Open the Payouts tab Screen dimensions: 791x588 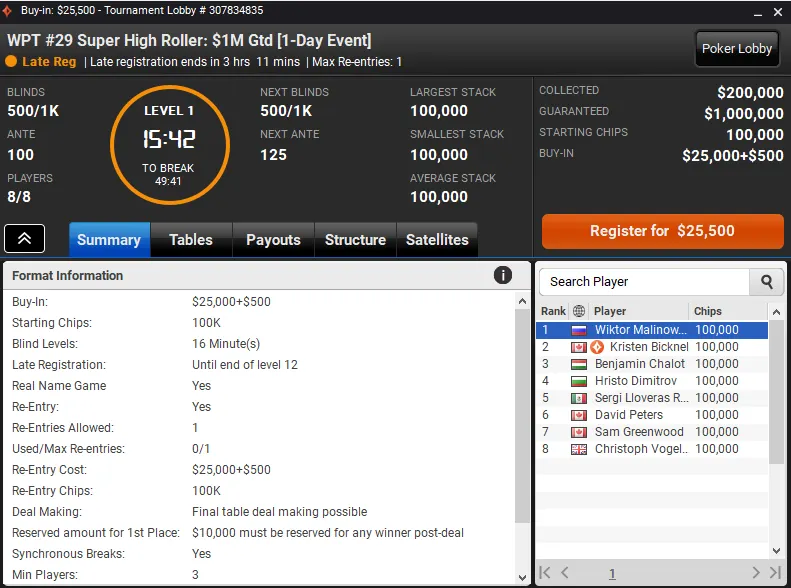click(x=273, y=240)
